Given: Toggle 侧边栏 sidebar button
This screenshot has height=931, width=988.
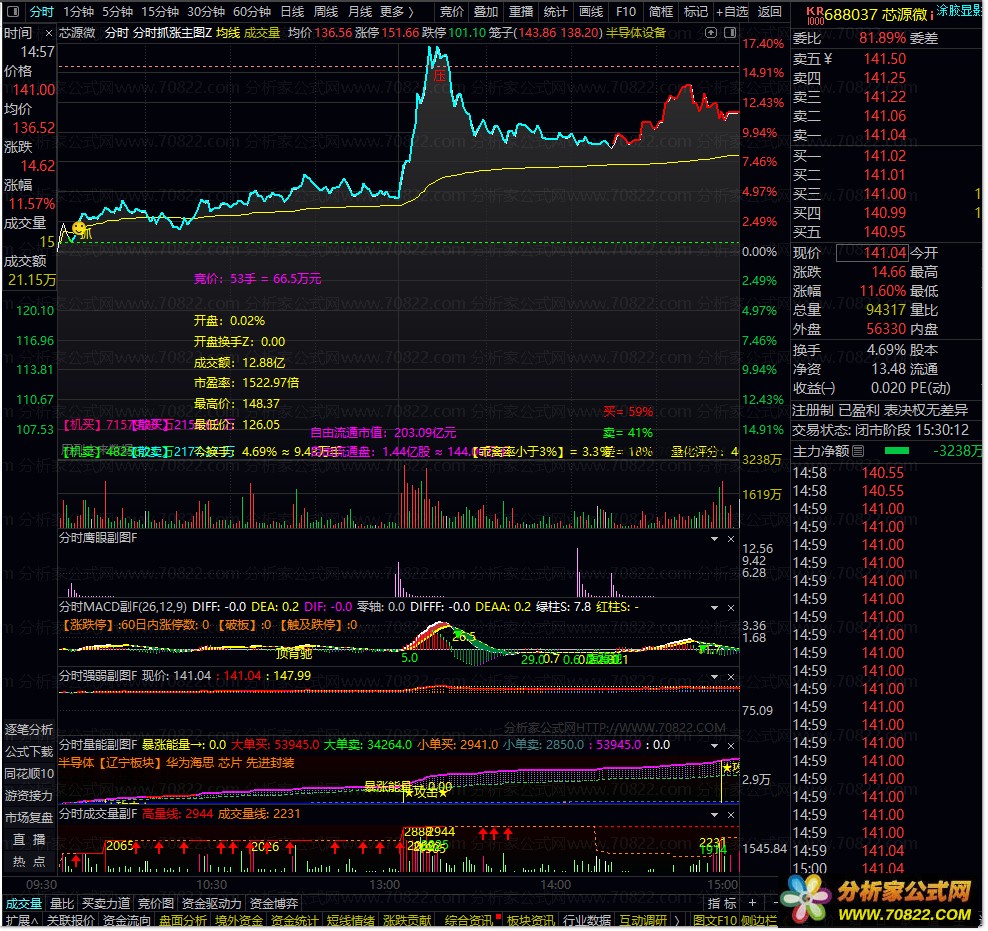Looking at the screenshot, I should click(761, 922).
